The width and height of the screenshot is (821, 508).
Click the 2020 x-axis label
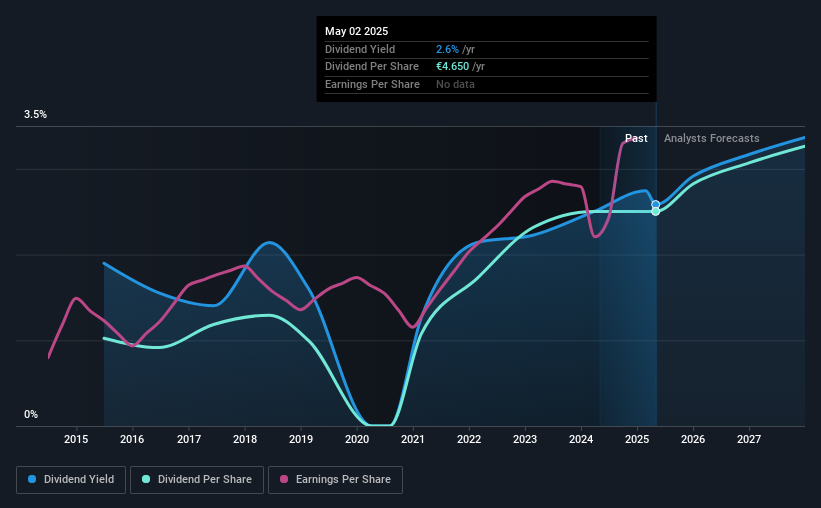click(357, 439)
